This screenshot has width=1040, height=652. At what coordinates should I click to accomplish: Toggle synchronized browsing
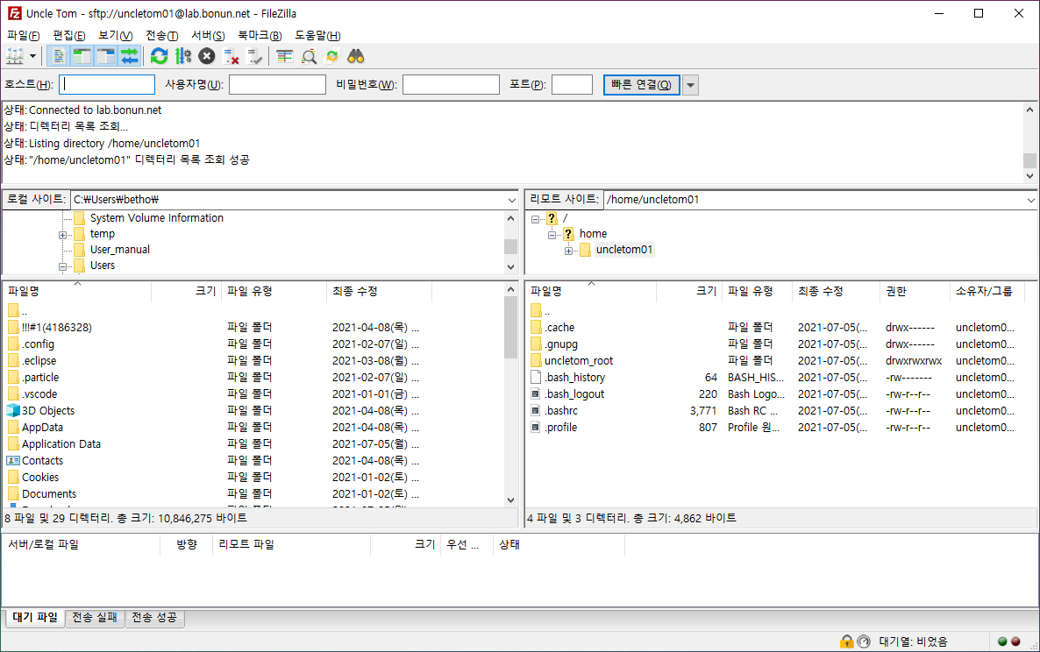tap(332, 56)
